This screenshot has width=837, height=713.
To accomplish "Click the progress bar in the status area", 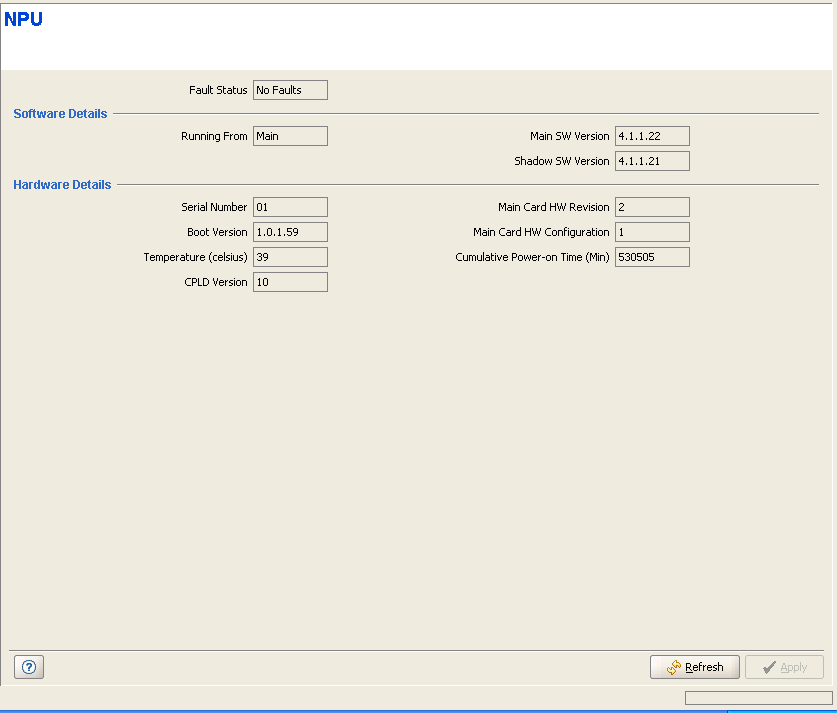I will (x=758, y=698).
